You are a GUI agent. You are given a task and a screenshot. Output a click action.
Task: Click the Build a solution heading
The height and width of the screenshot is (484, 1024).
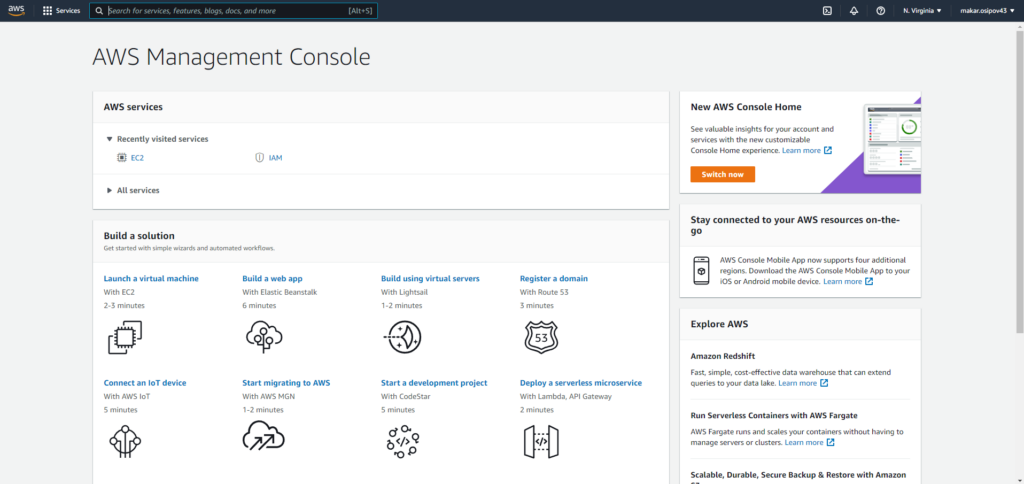pos(139,236)
